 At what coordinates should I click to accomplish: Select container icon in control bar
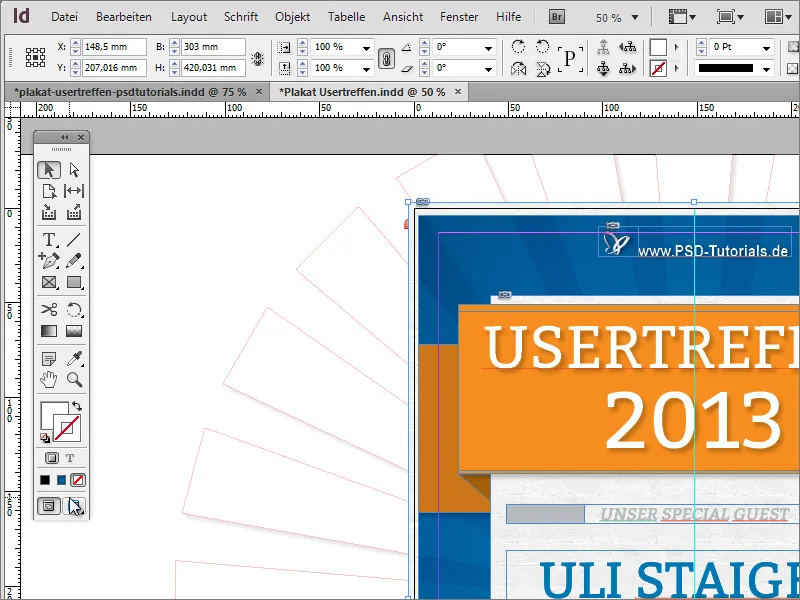click(x=603, y=47)
